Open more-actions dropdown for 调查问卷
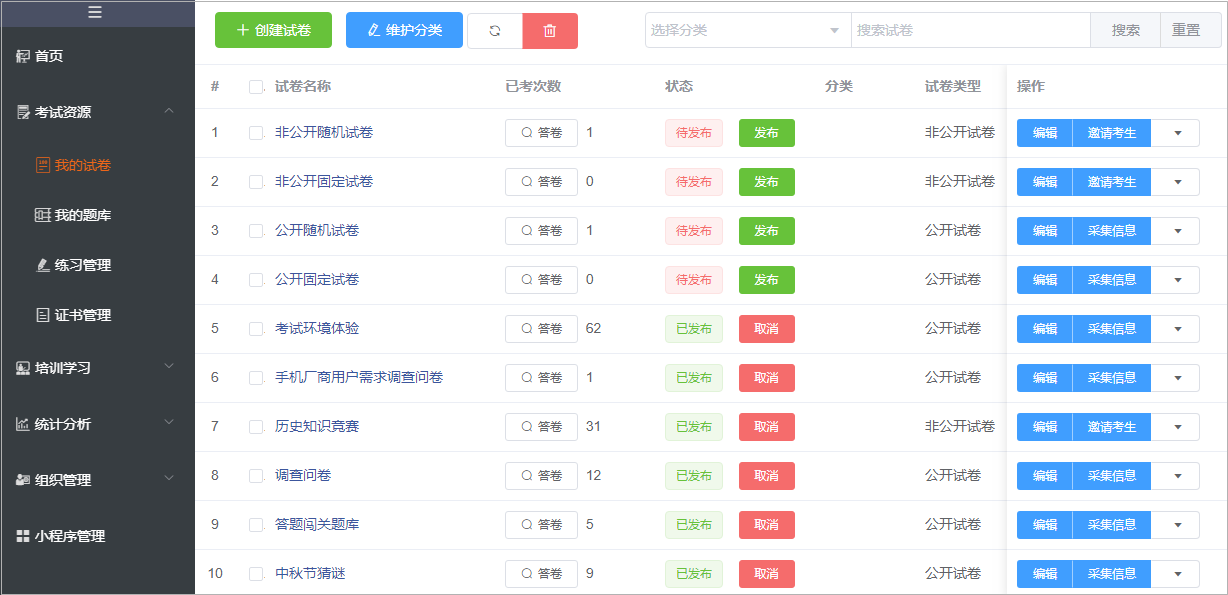This screenshot has width=1228, height=595. 1176,476
